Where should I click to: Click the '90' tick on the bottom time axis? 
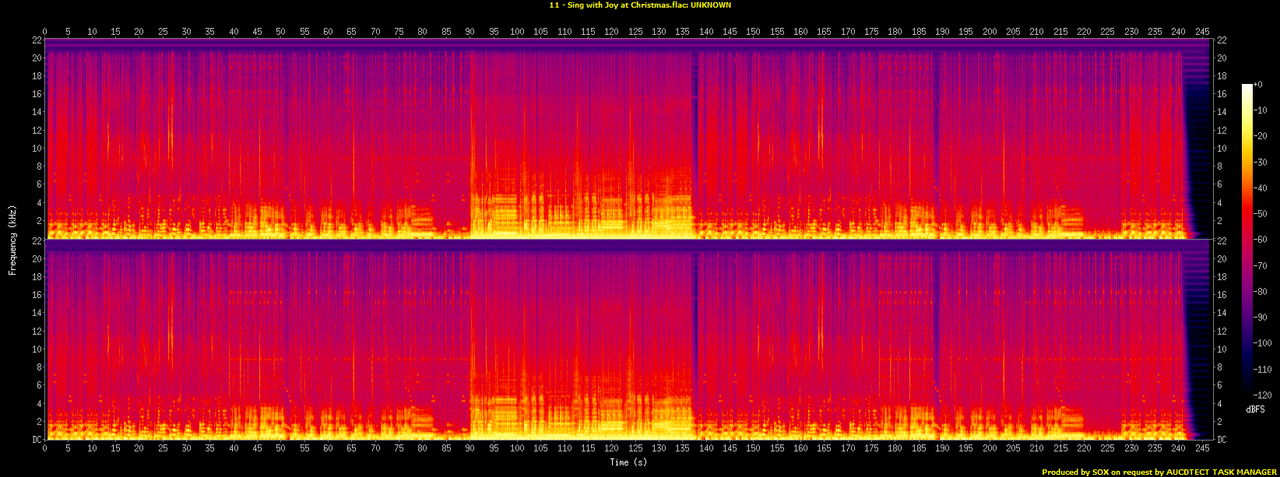click(470, 450)
